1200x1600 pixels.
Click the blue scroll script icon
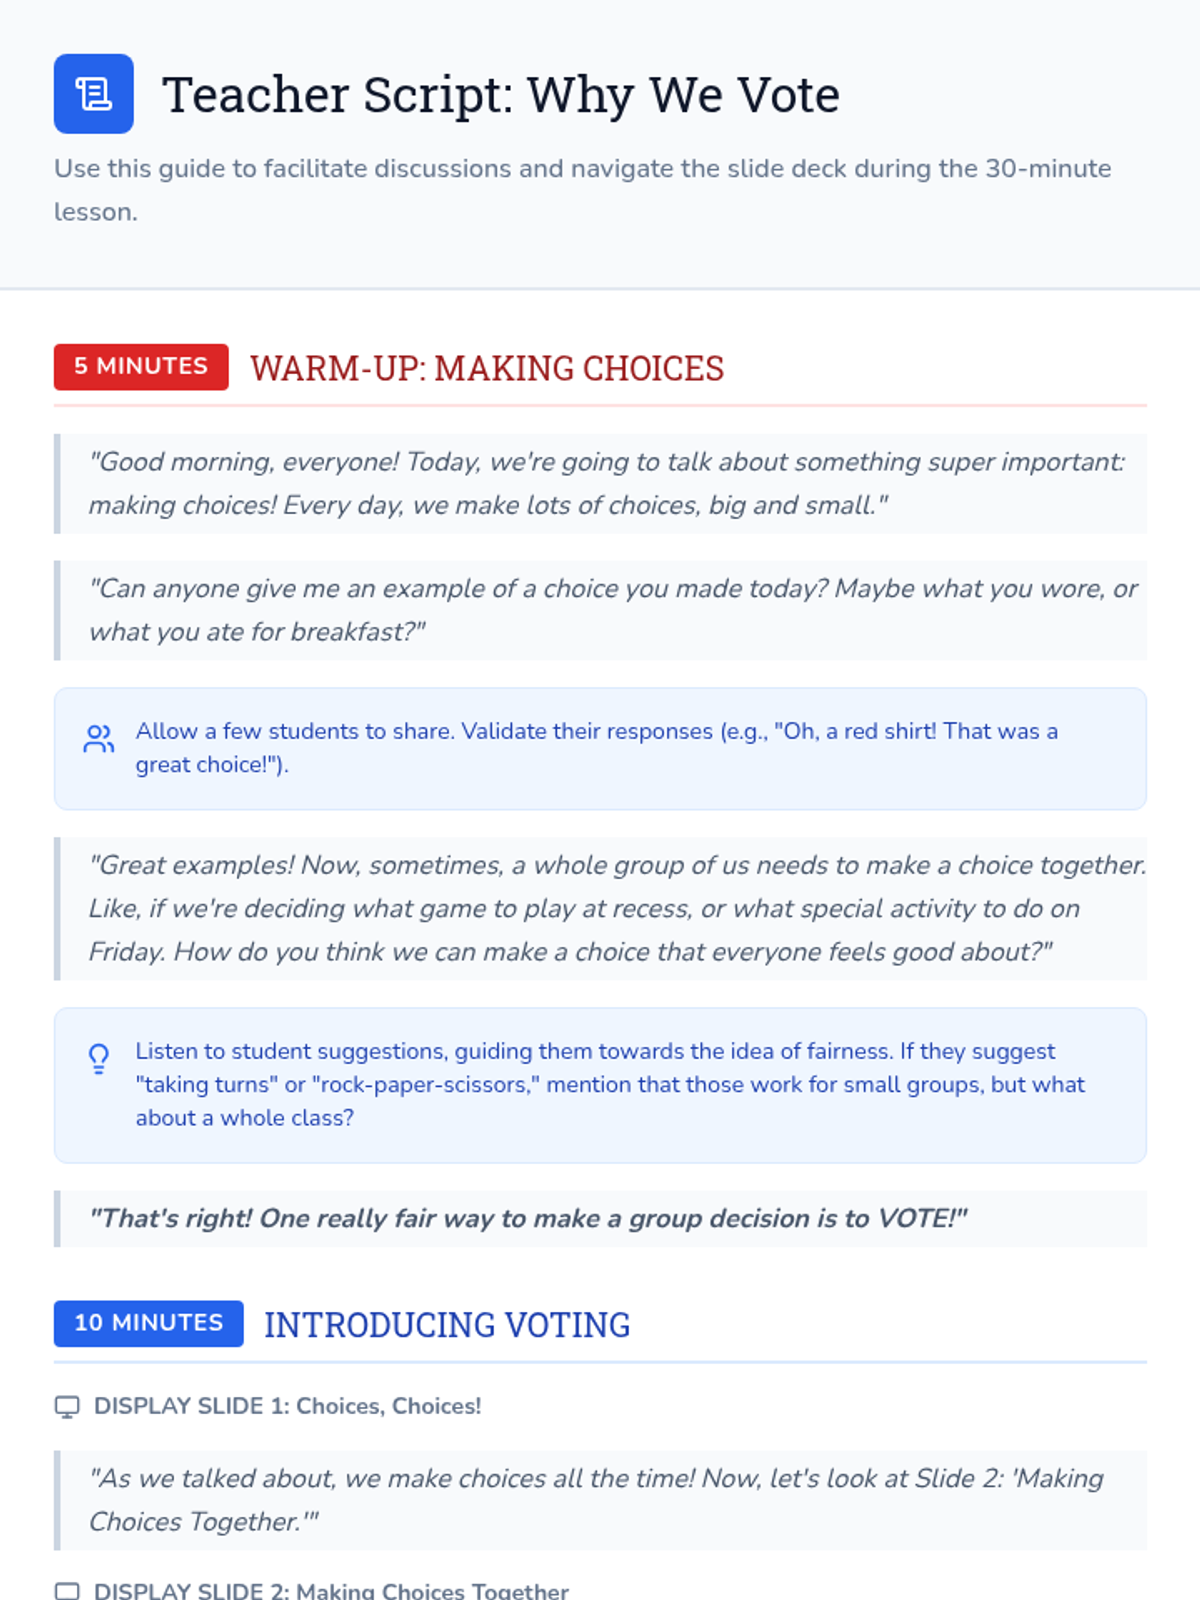(x=93, y=94)
